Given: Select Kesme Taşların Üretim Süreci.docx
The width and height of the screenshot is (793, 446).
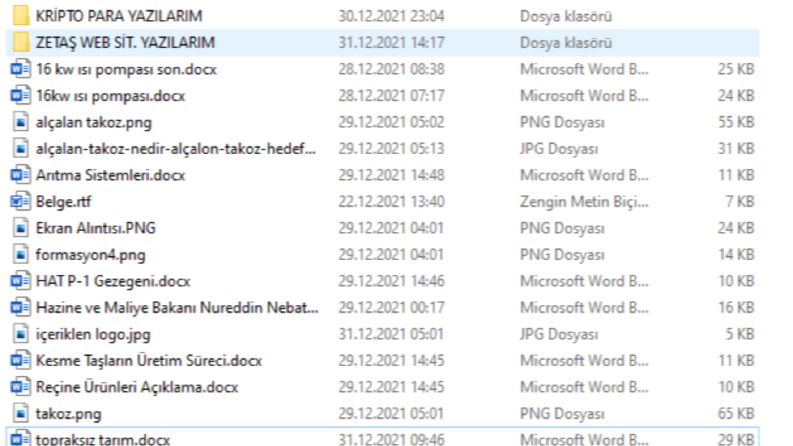Looking at the screenshot, I should [x=149, y=361].
